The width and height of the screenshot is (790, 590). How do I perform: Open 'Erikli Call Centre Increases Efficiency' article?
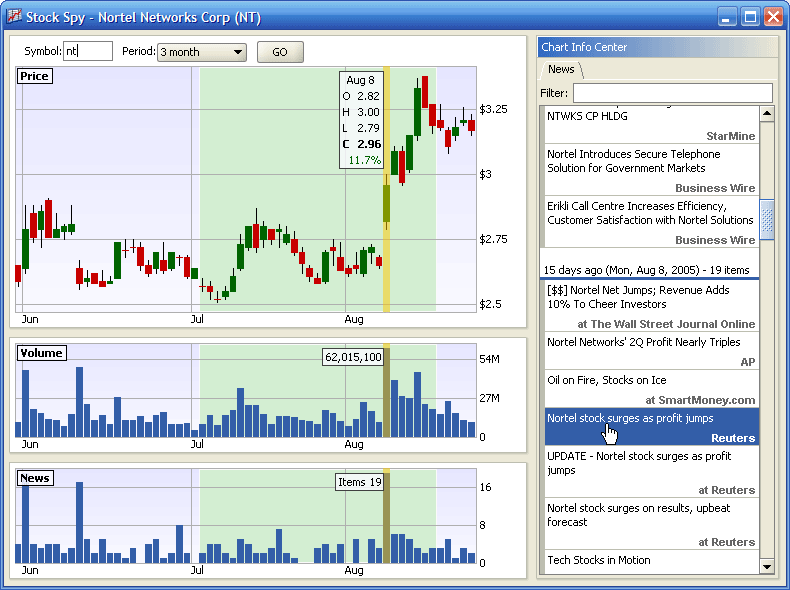pos(651,213)
